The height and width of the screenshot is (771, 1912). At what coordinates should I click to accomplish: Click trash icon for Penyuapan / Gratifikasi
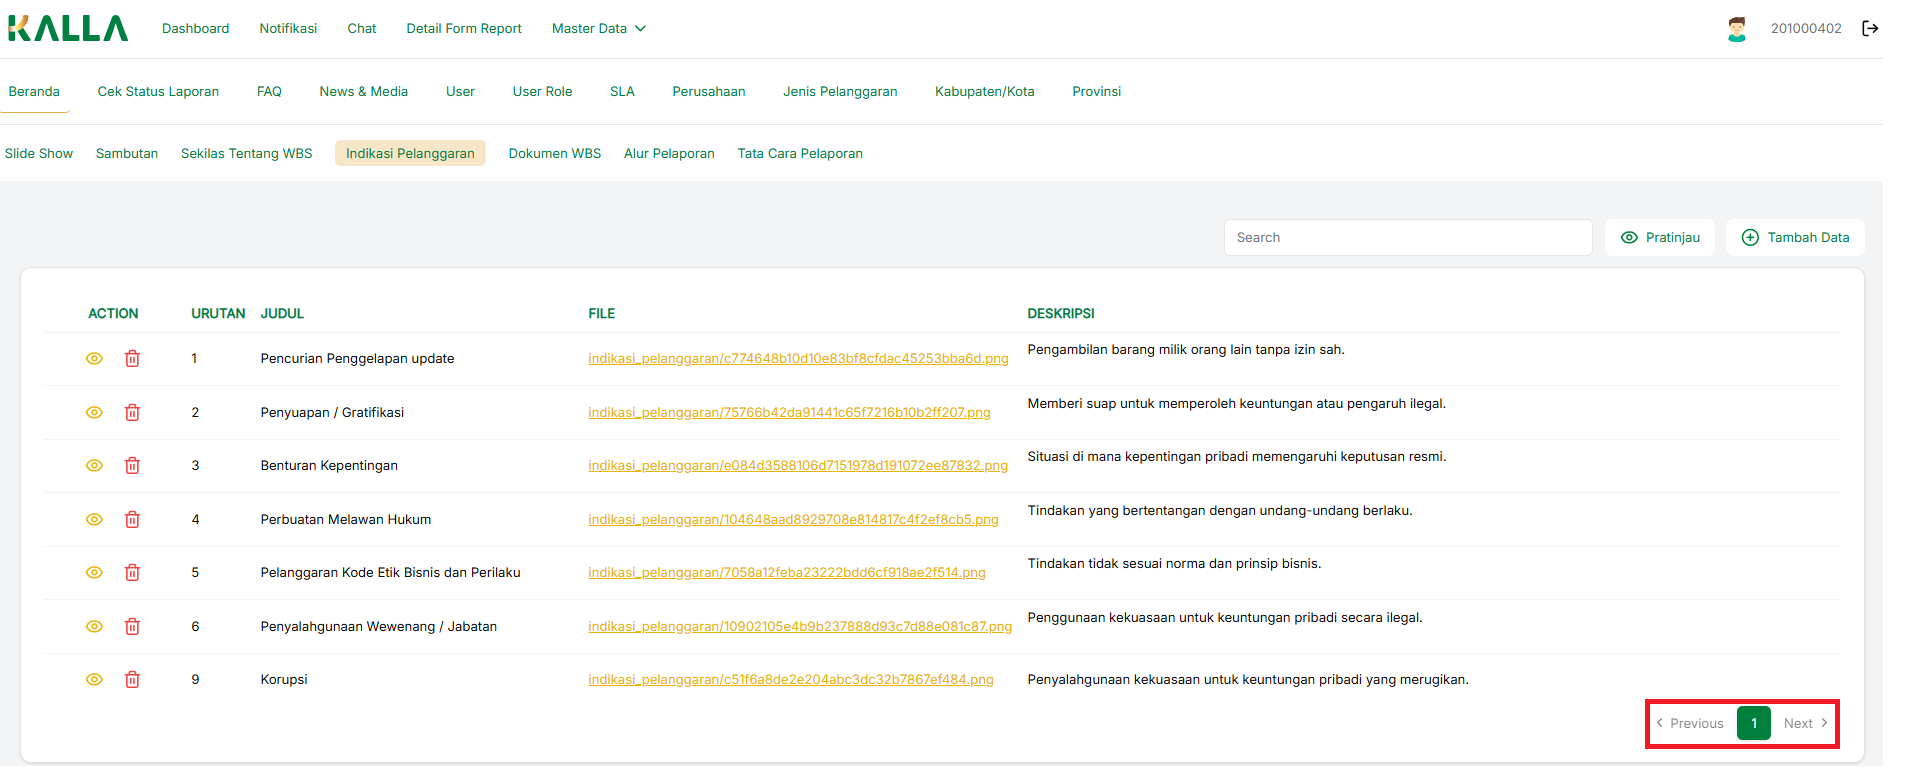click(x=132, y=413)
